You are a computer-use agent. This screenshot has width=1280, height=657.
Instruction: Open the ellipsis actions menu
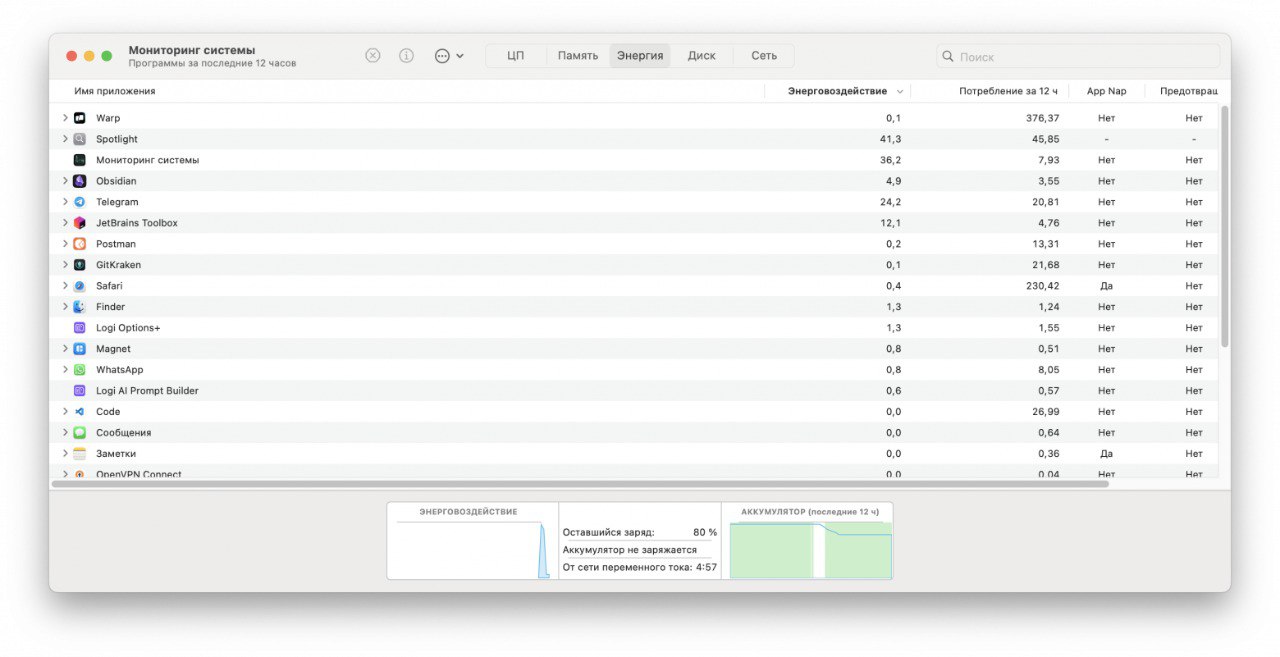point(449,56)
